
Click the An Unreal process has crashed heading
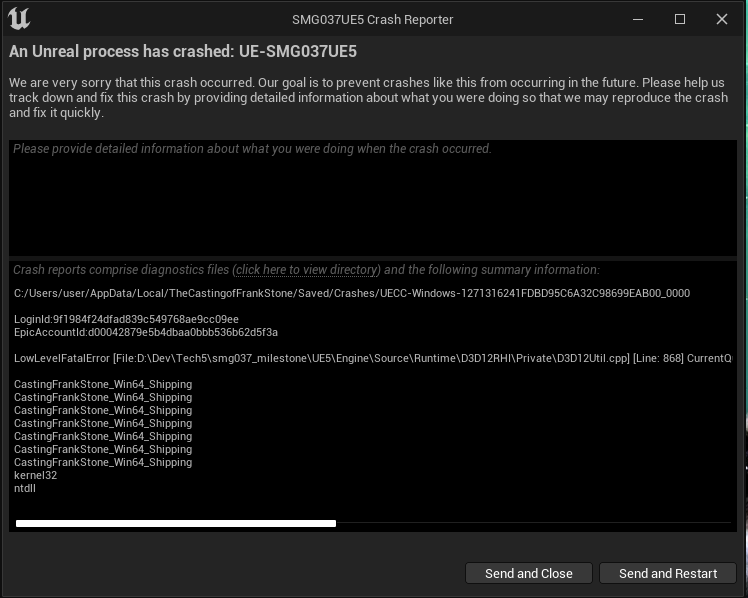tap(183, 52)
